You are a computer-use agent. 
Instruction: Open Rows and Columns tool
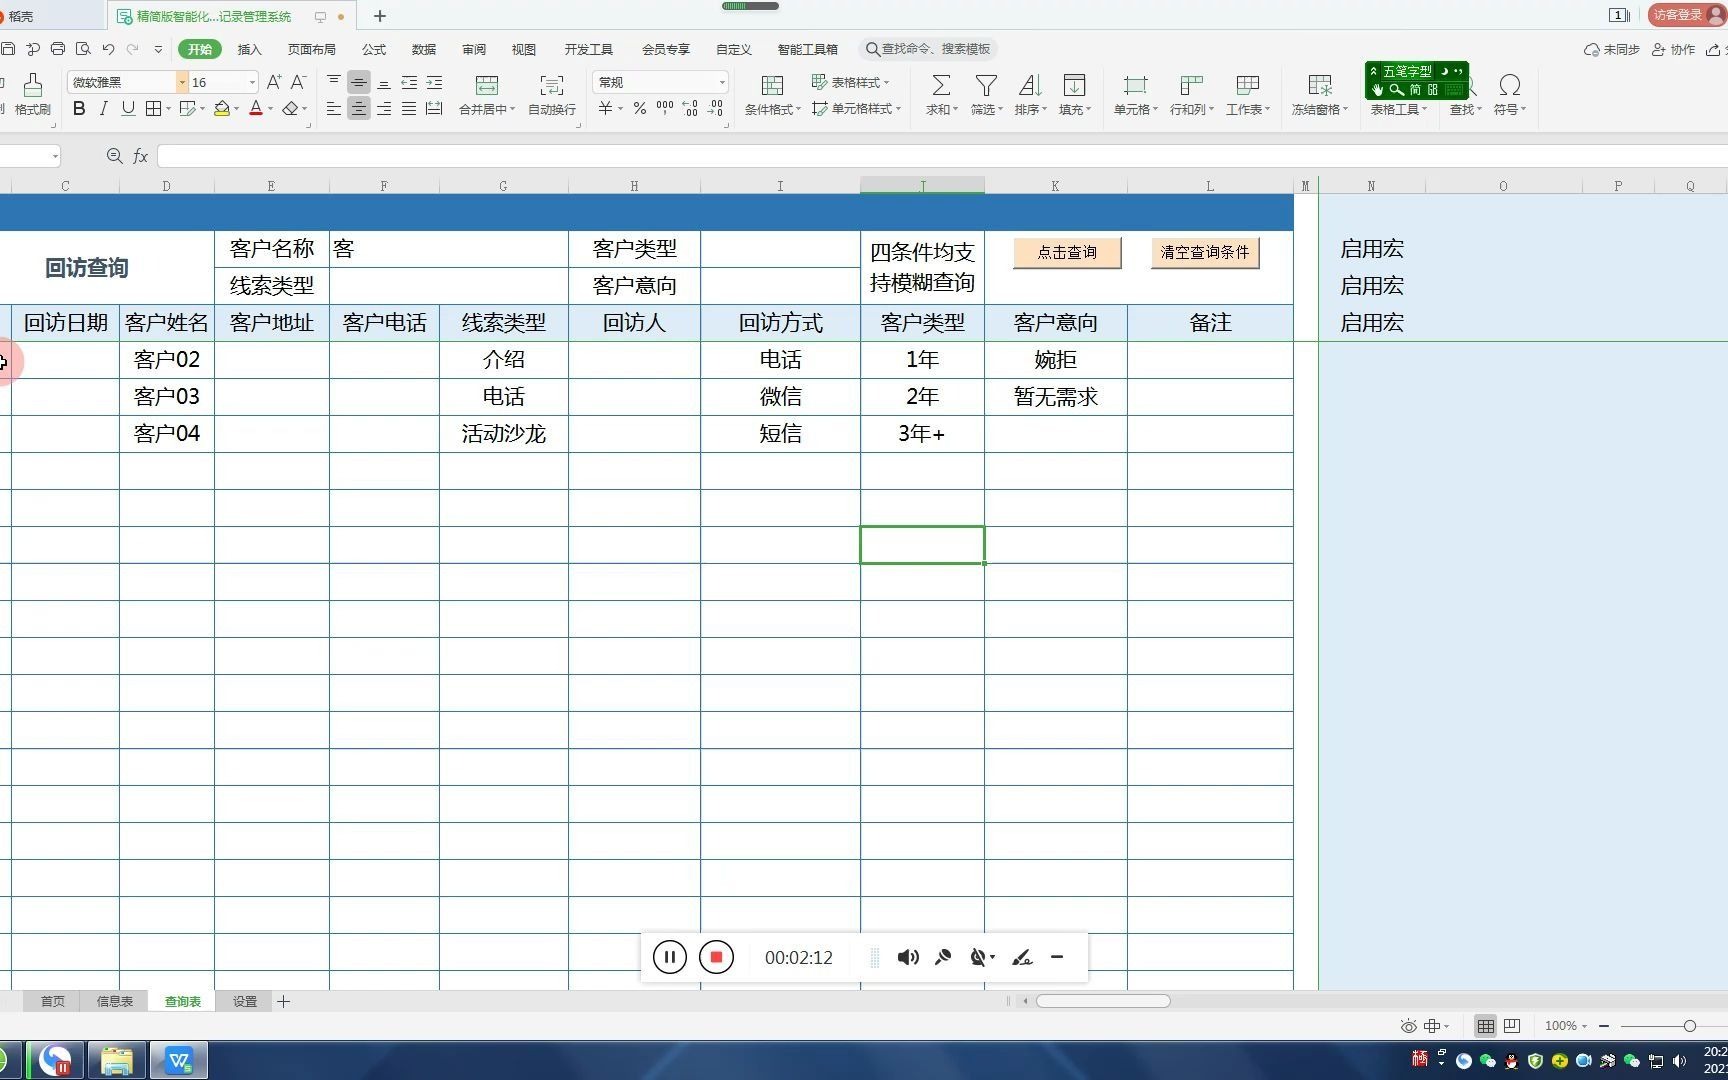(x=1191, y=94)
